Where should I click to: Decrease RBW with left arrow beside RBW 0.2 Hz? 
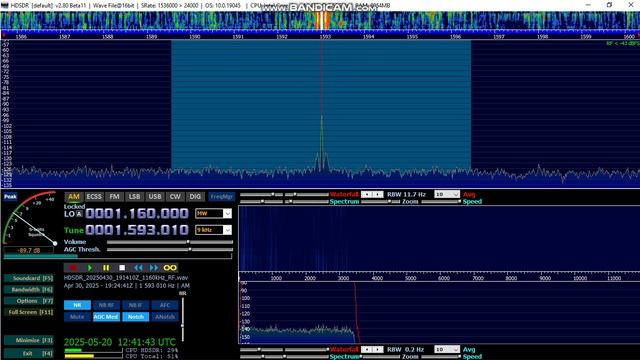[x=367, y=349]
